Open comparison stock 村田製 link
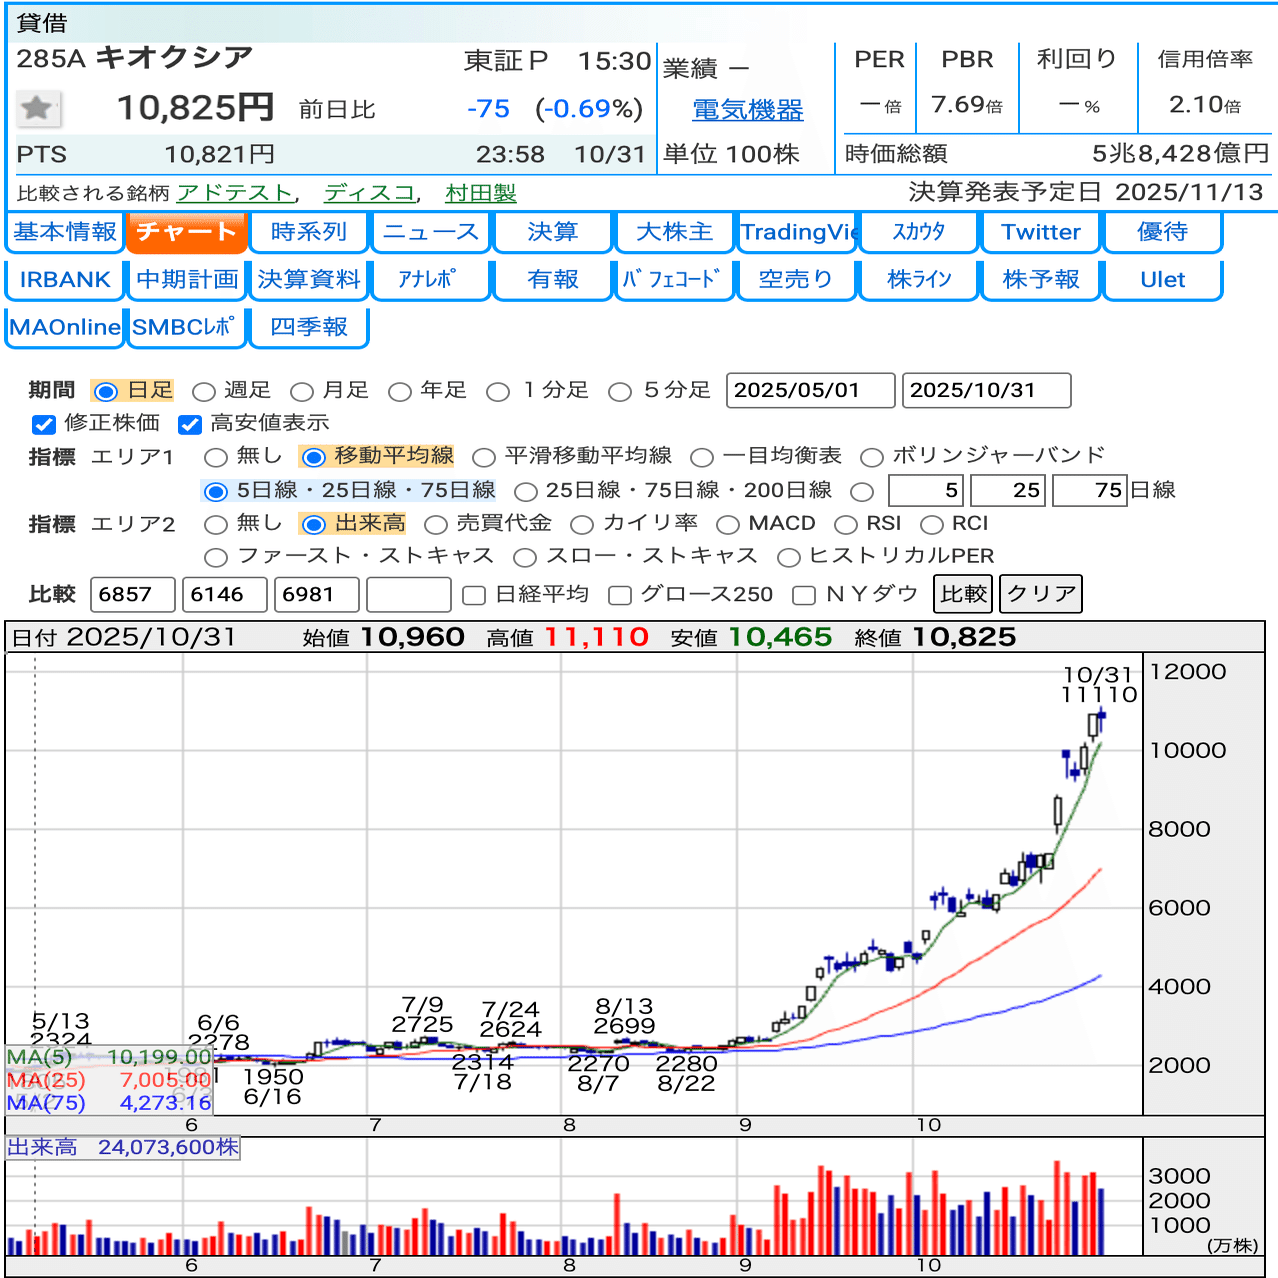The height and width of the screenshot is (1278, 1278). click(x=480, y=192)
